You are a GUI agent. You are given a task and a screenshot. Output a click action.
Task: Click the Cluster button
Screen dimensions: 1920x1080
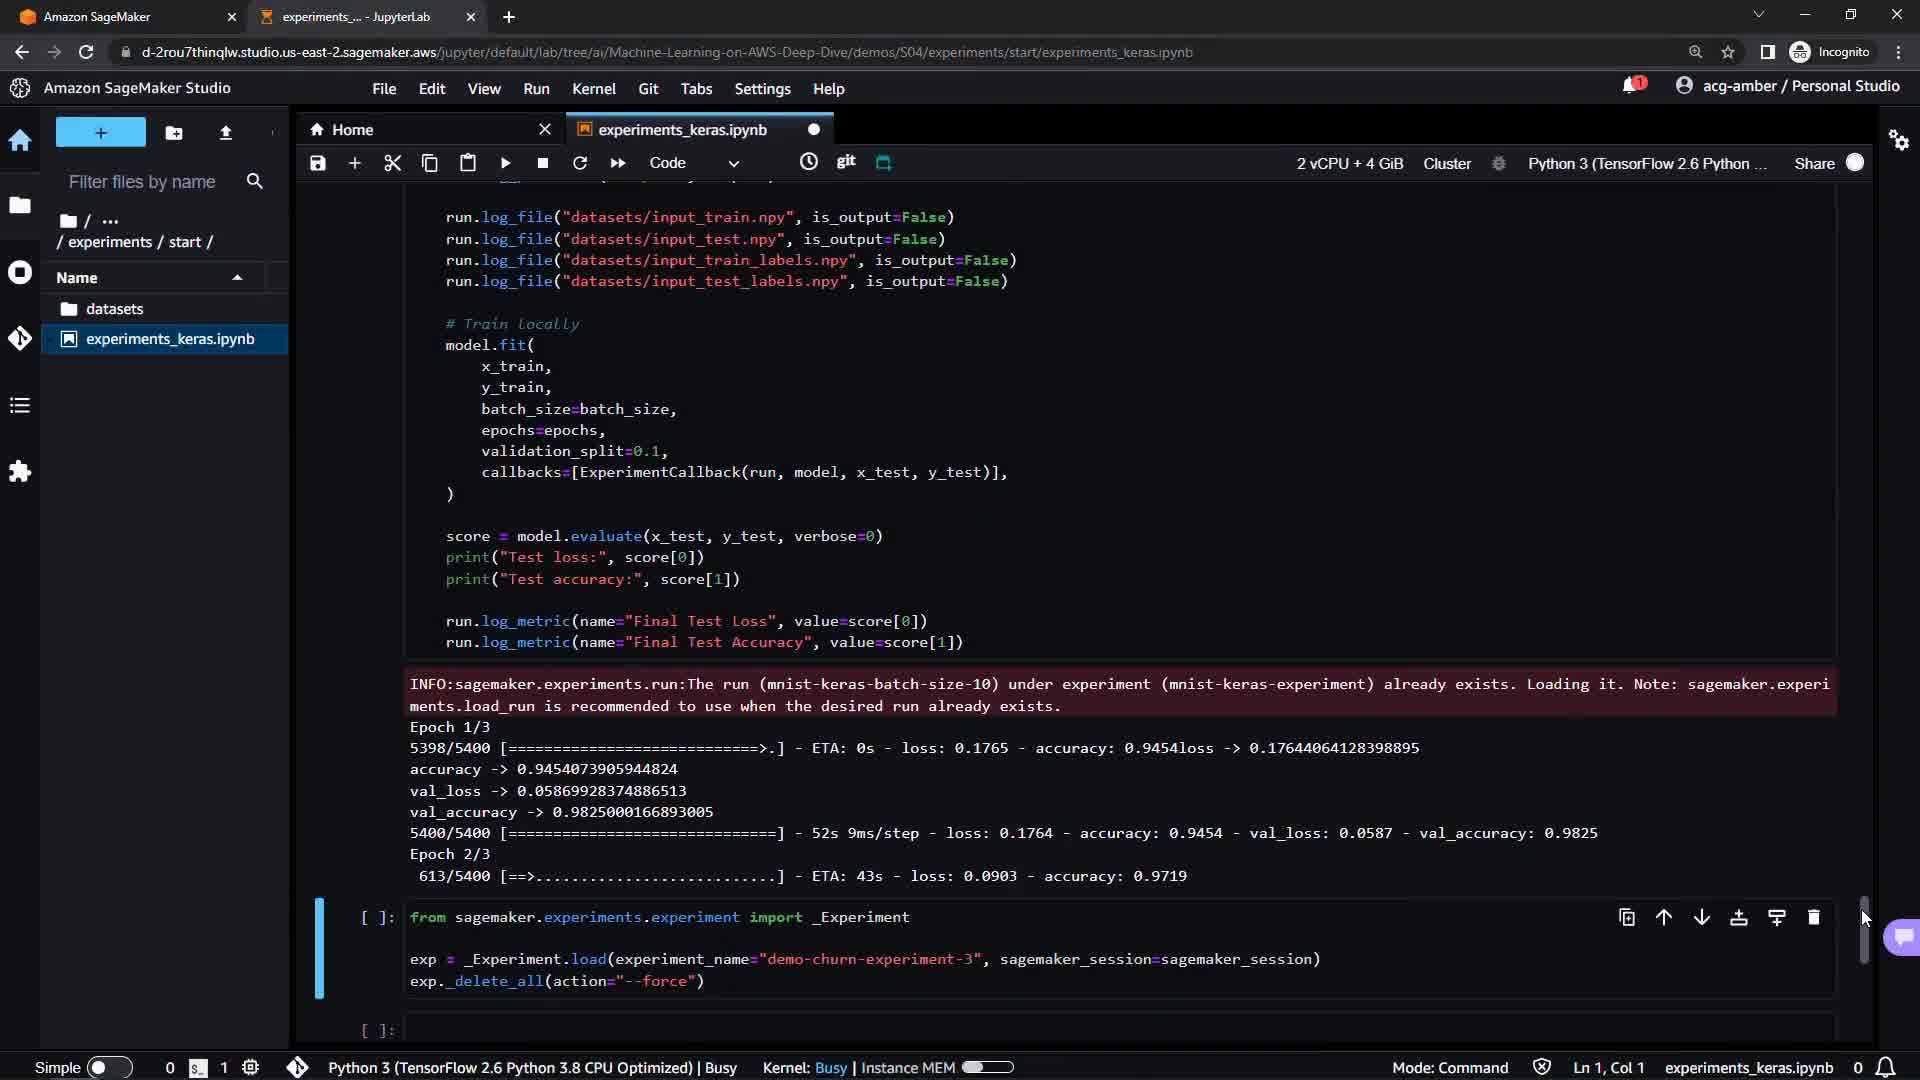coord(1446,163)
